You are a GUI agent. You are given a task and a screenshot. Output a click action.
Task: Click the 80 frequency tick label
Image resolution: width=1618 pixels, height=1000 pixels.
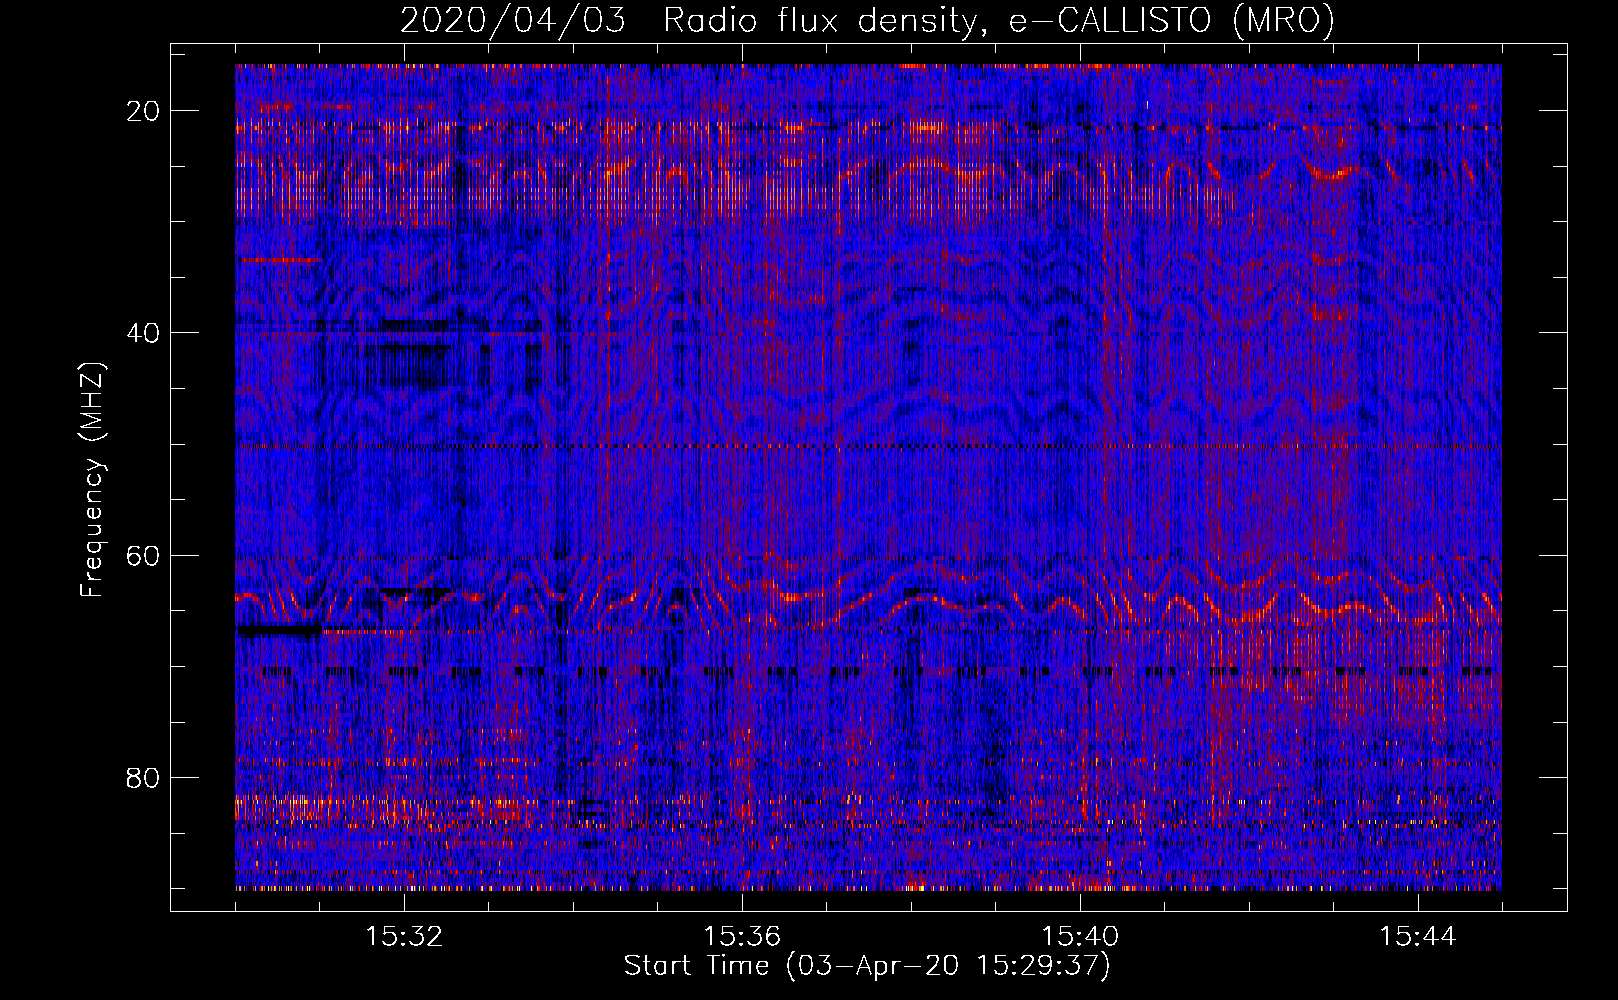144,777
